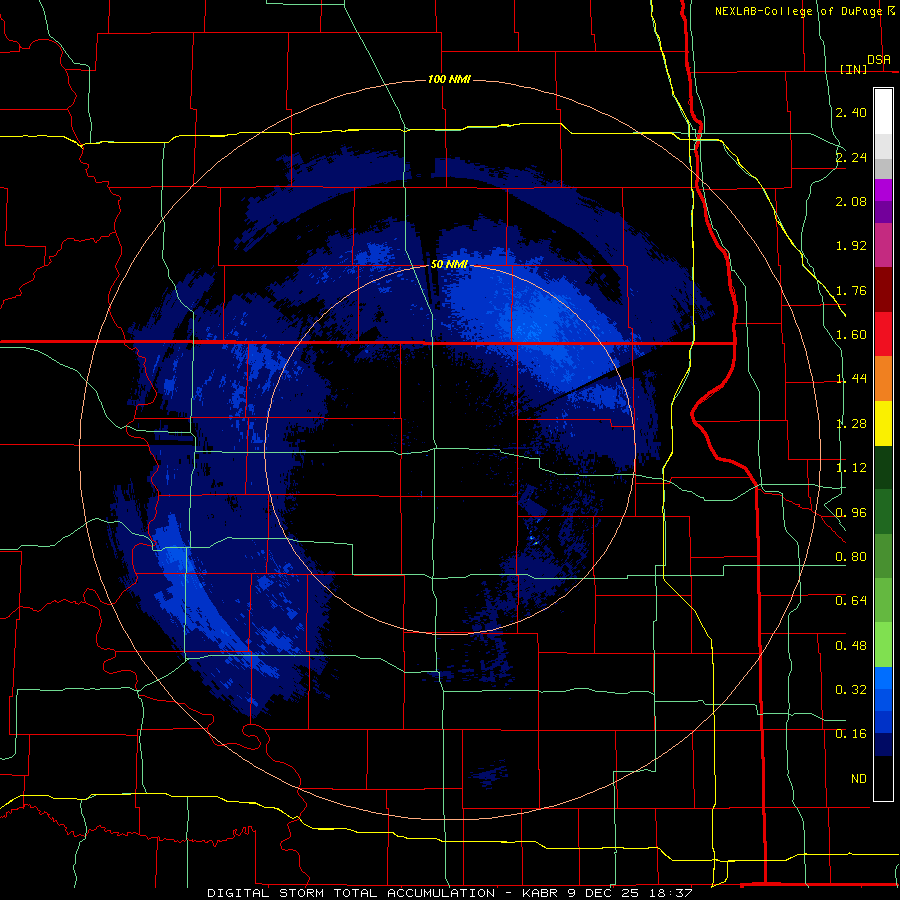The image size is (900, 900).
Task: Click the 0.64 legend value
Action: pos(851,601)
